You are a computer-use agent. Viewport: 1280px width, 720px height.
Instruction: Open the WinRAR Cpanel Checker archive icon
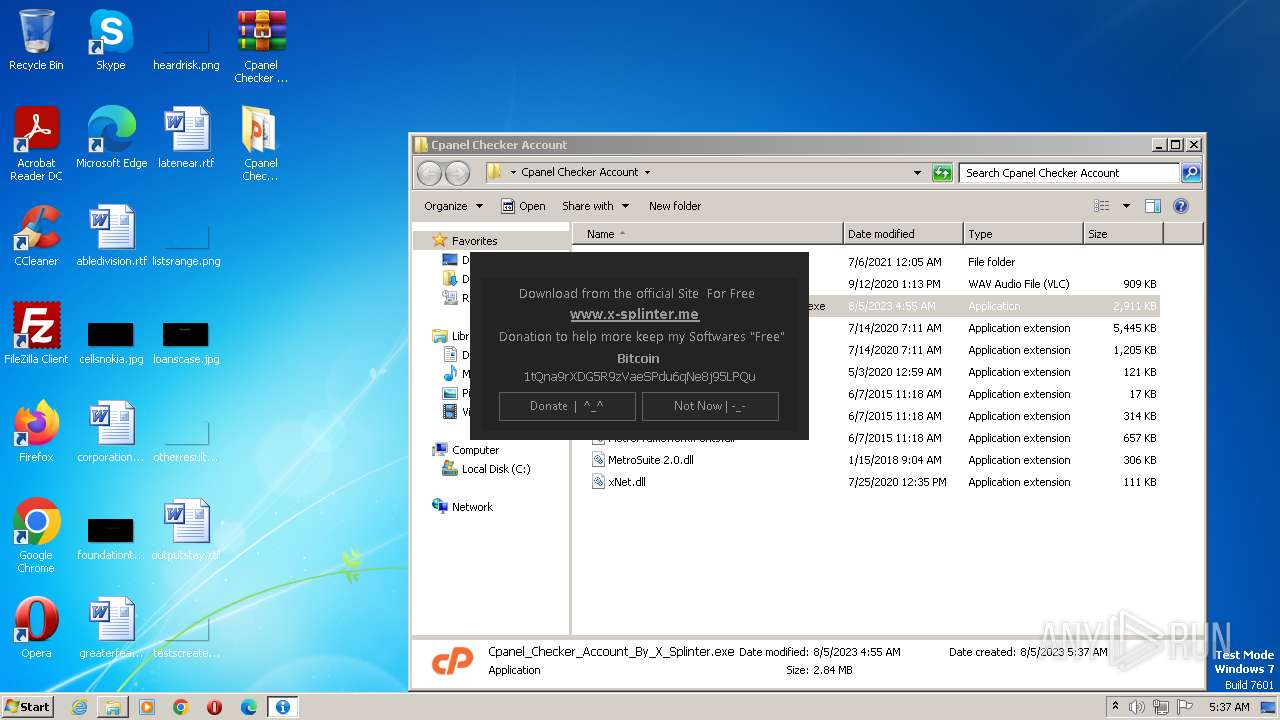pyautogui.click(x=261, y=47)
